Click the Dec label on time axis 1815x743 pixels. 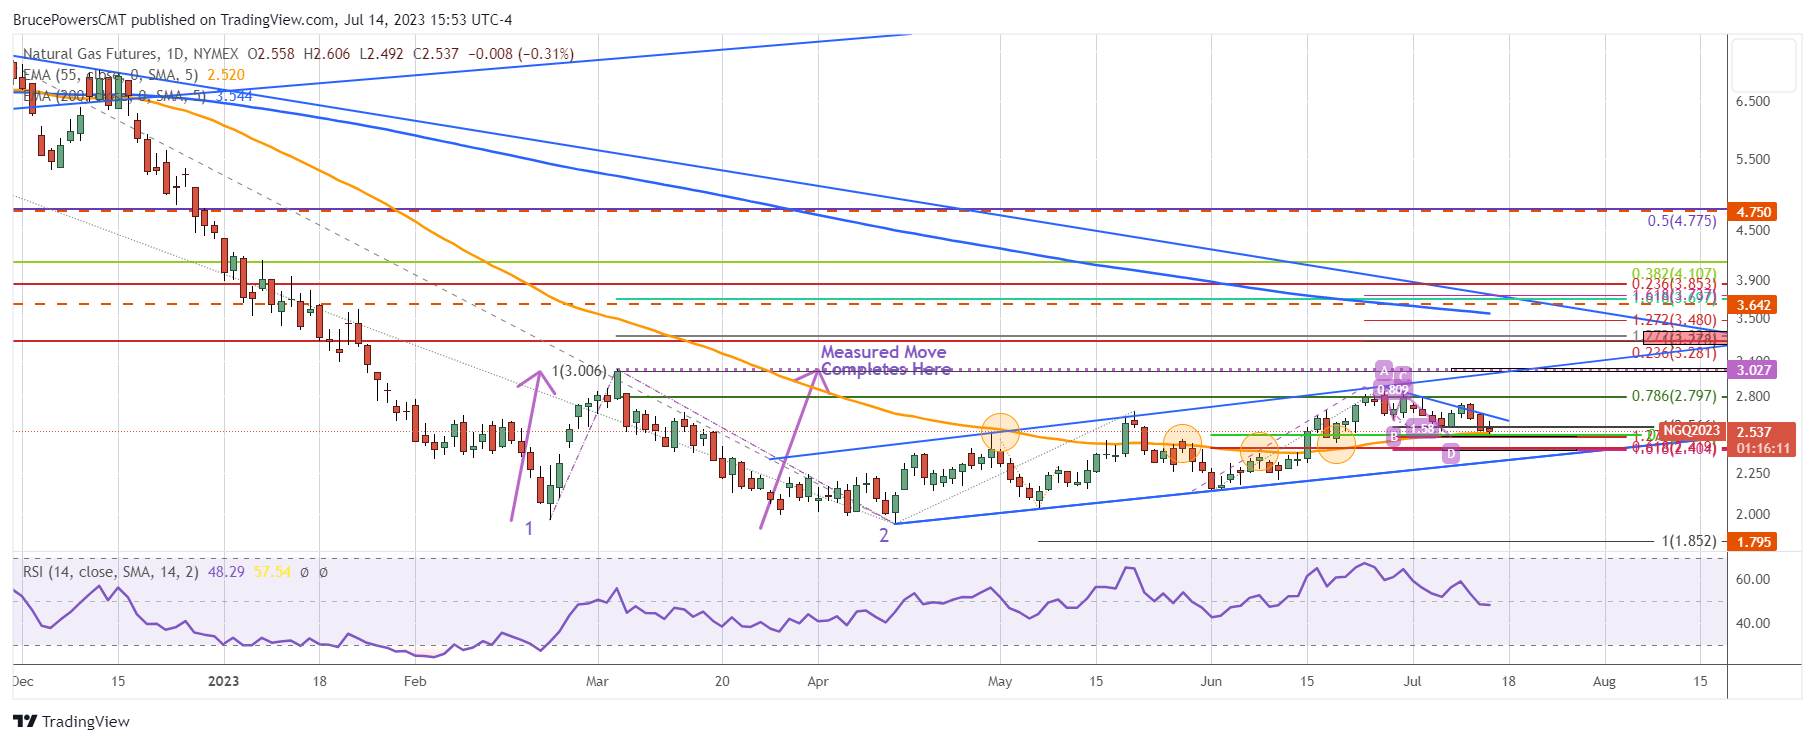tap(23, 682)
